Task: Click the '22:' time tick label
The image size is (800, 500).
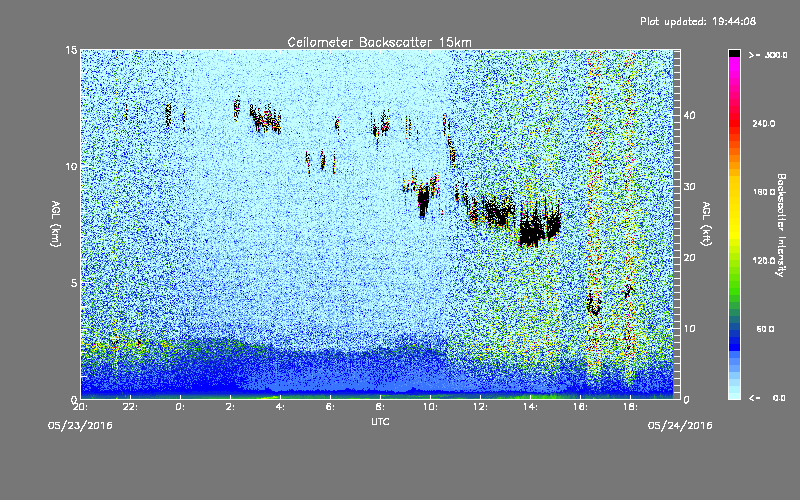Action: click(x=131, y=407)
